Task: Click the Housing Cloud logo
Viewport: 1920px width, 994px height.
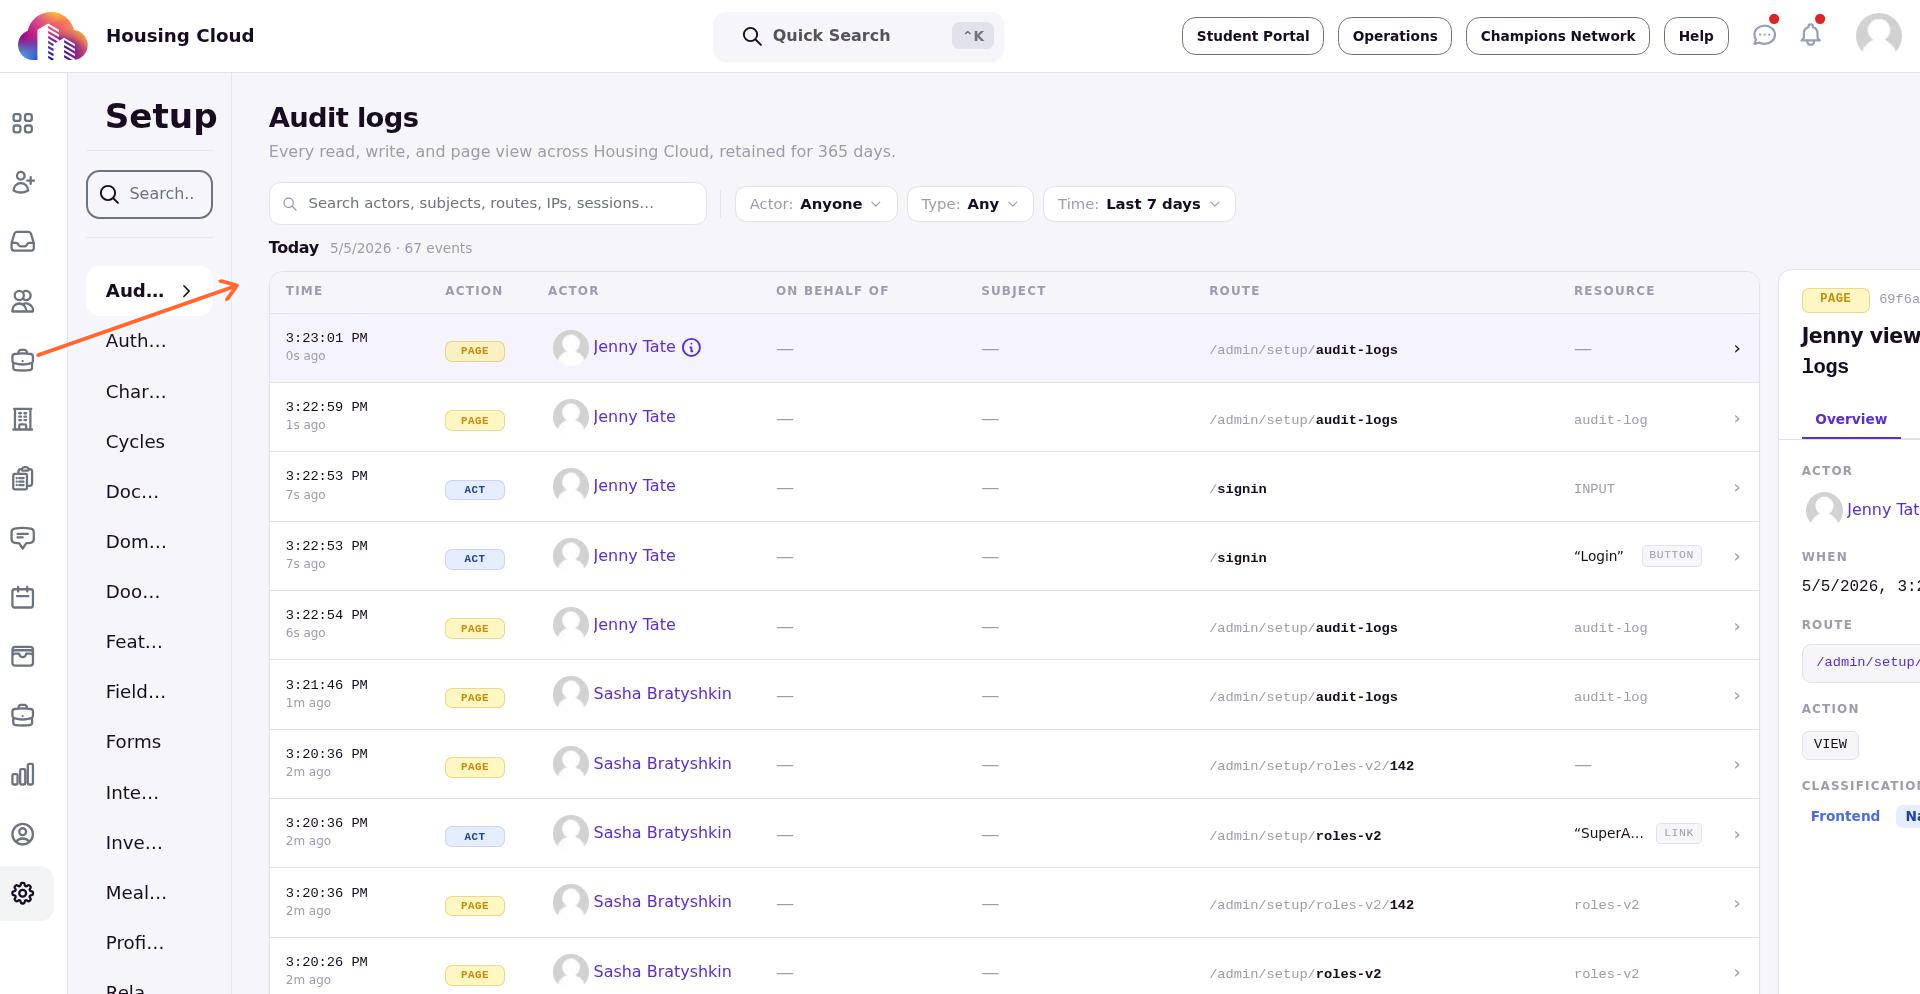Action: coord(53,36)
